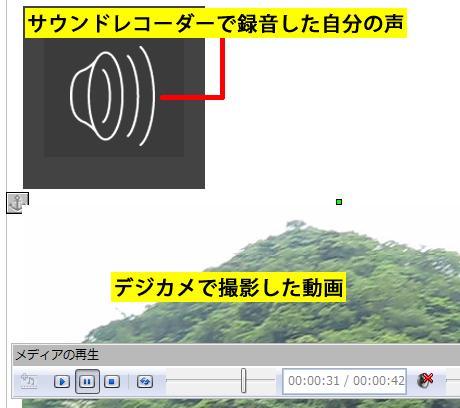460x408 pixels.
Task: Select the anchor icon beside the video
Action: 17,203
